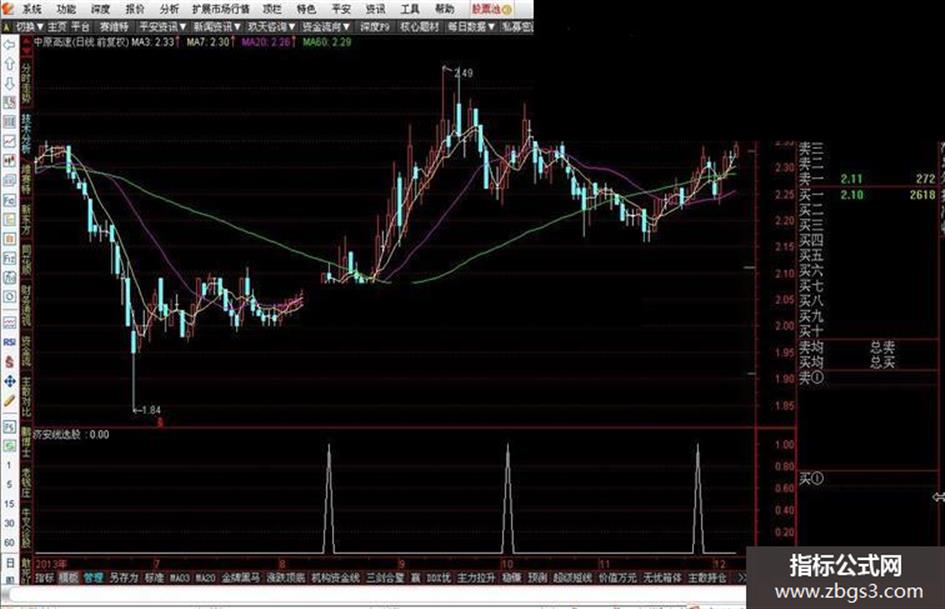The width and height of the screenshot is (945, 609).
Task: Select the 30-minute period button
Action: (9, 523)
